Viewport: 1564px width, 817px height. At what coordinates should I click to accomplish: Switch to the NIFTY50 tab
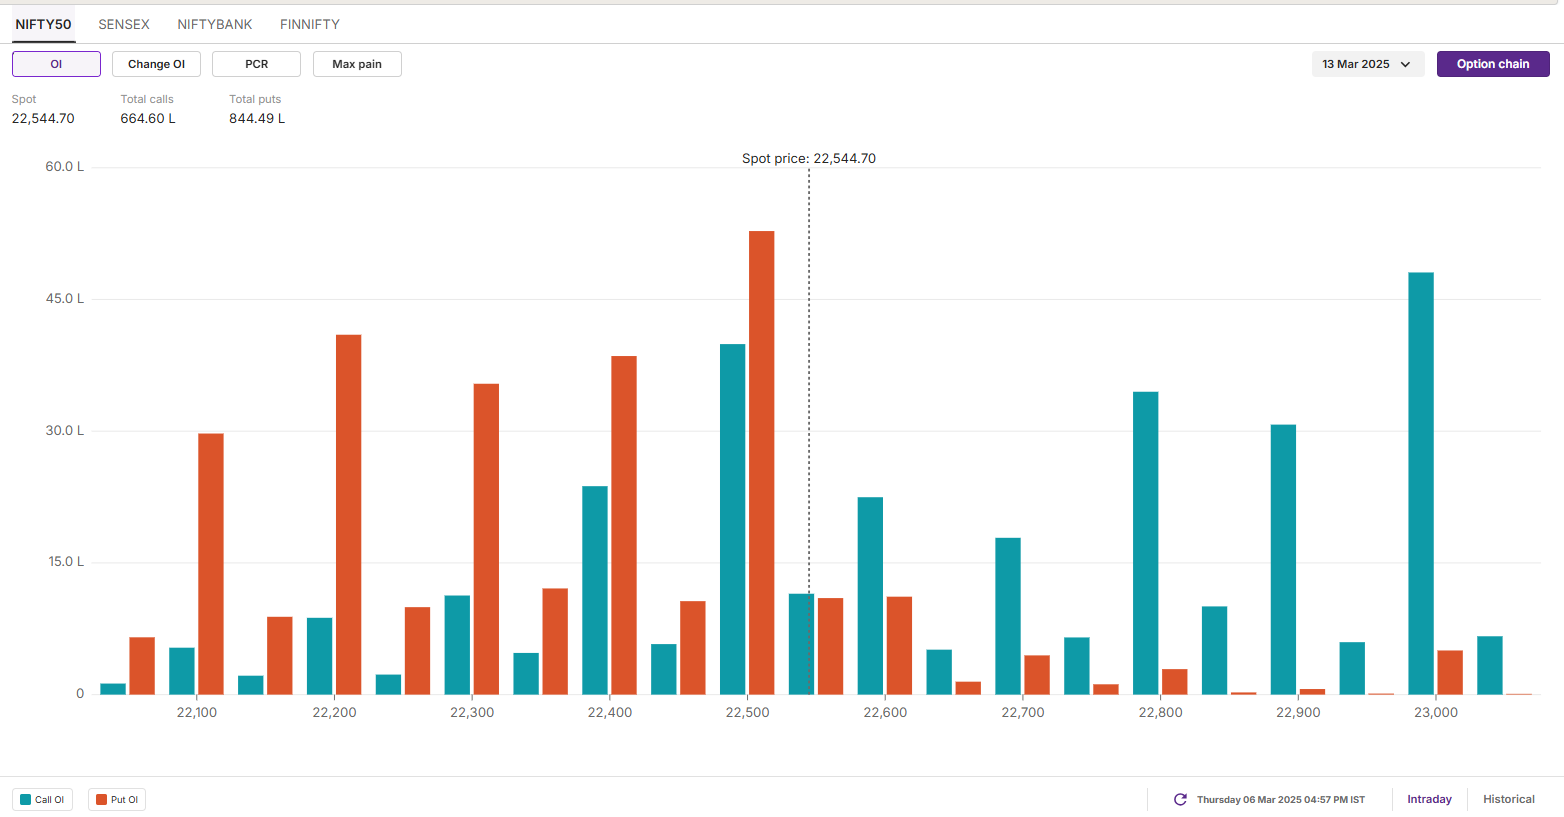[43, 24]
